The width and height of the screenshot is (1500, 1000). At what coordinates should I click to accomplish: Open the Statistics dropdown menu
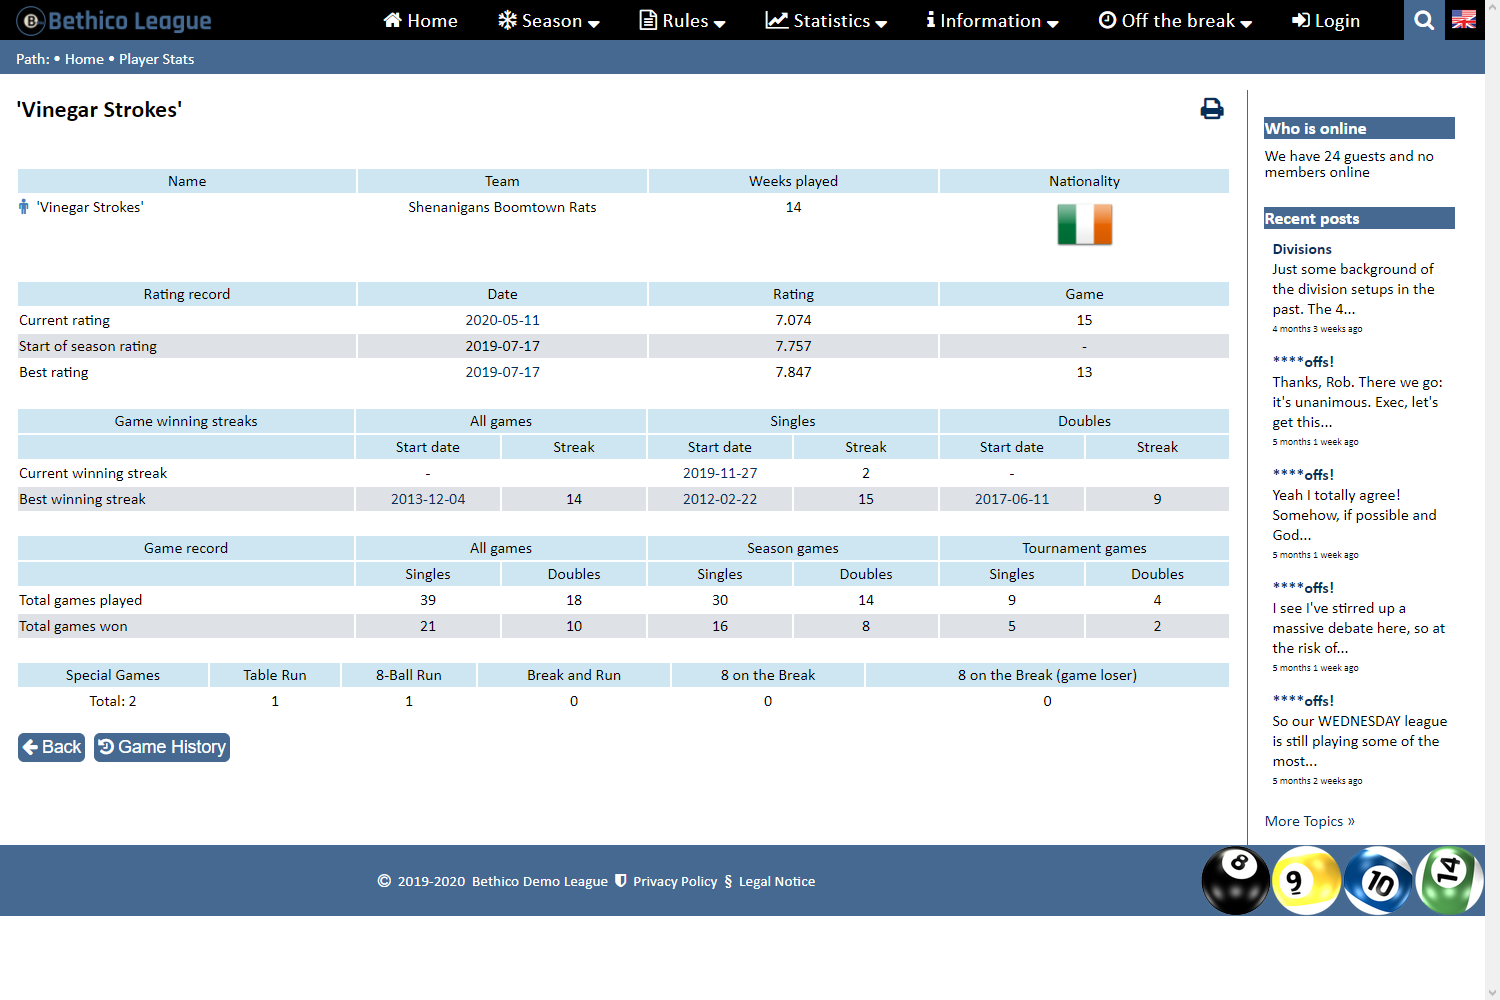(826, 20)
